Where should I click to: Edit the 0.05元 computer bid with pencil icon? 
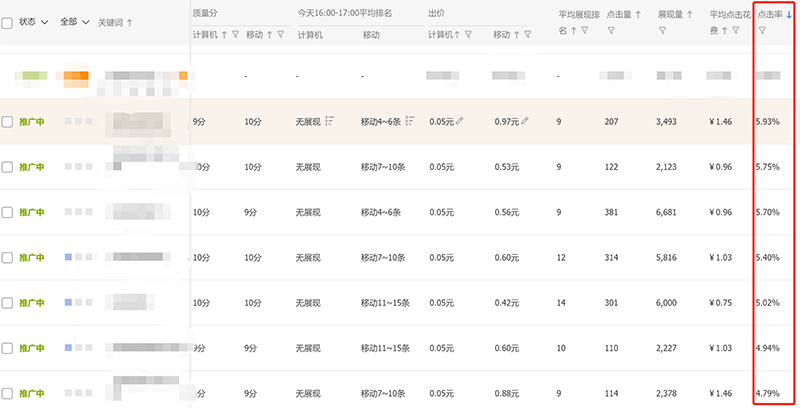[460, 122]
